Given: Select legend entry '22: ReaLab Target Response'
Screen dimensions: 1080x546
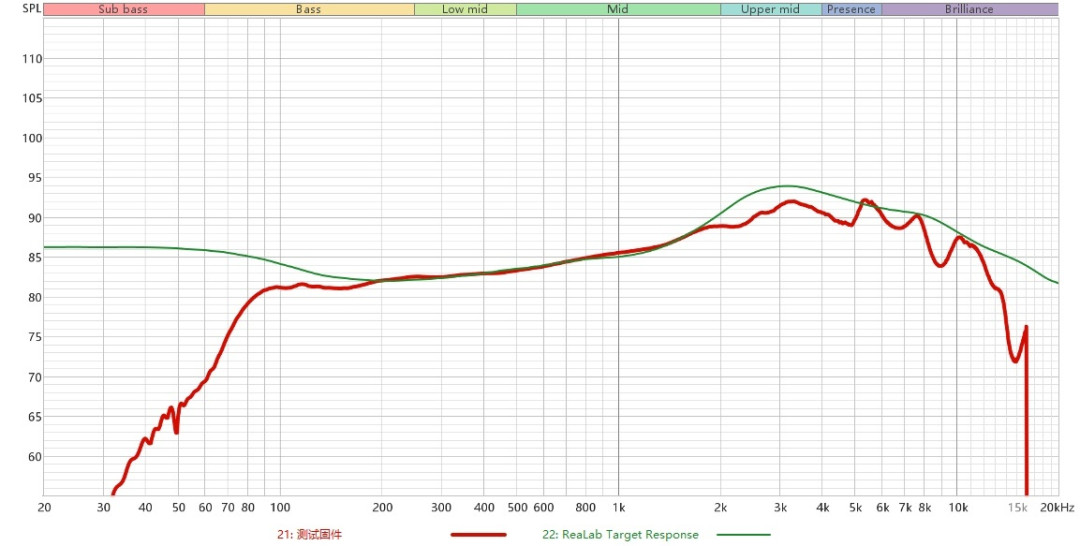Looking at the screenshot, I should (620, 535).
